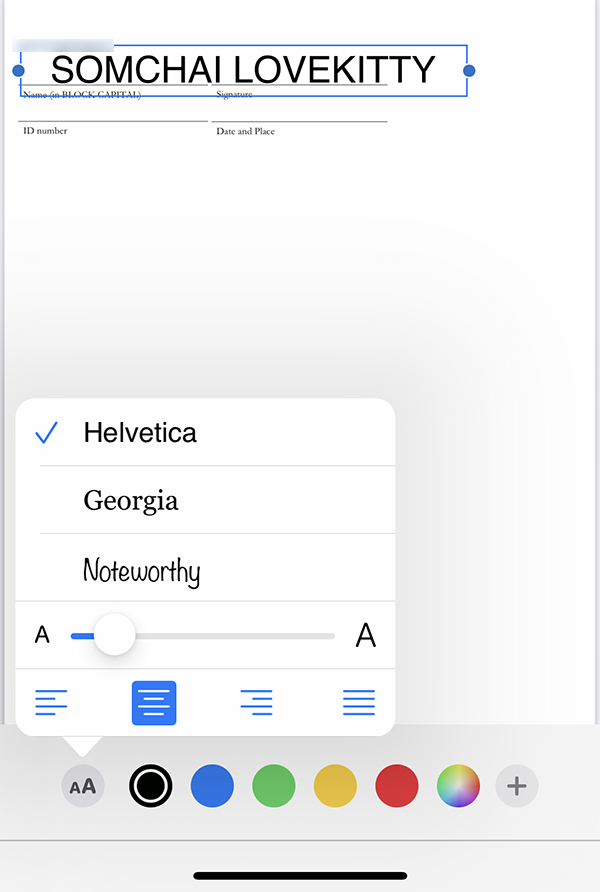Tap the large A size icon

366,635
